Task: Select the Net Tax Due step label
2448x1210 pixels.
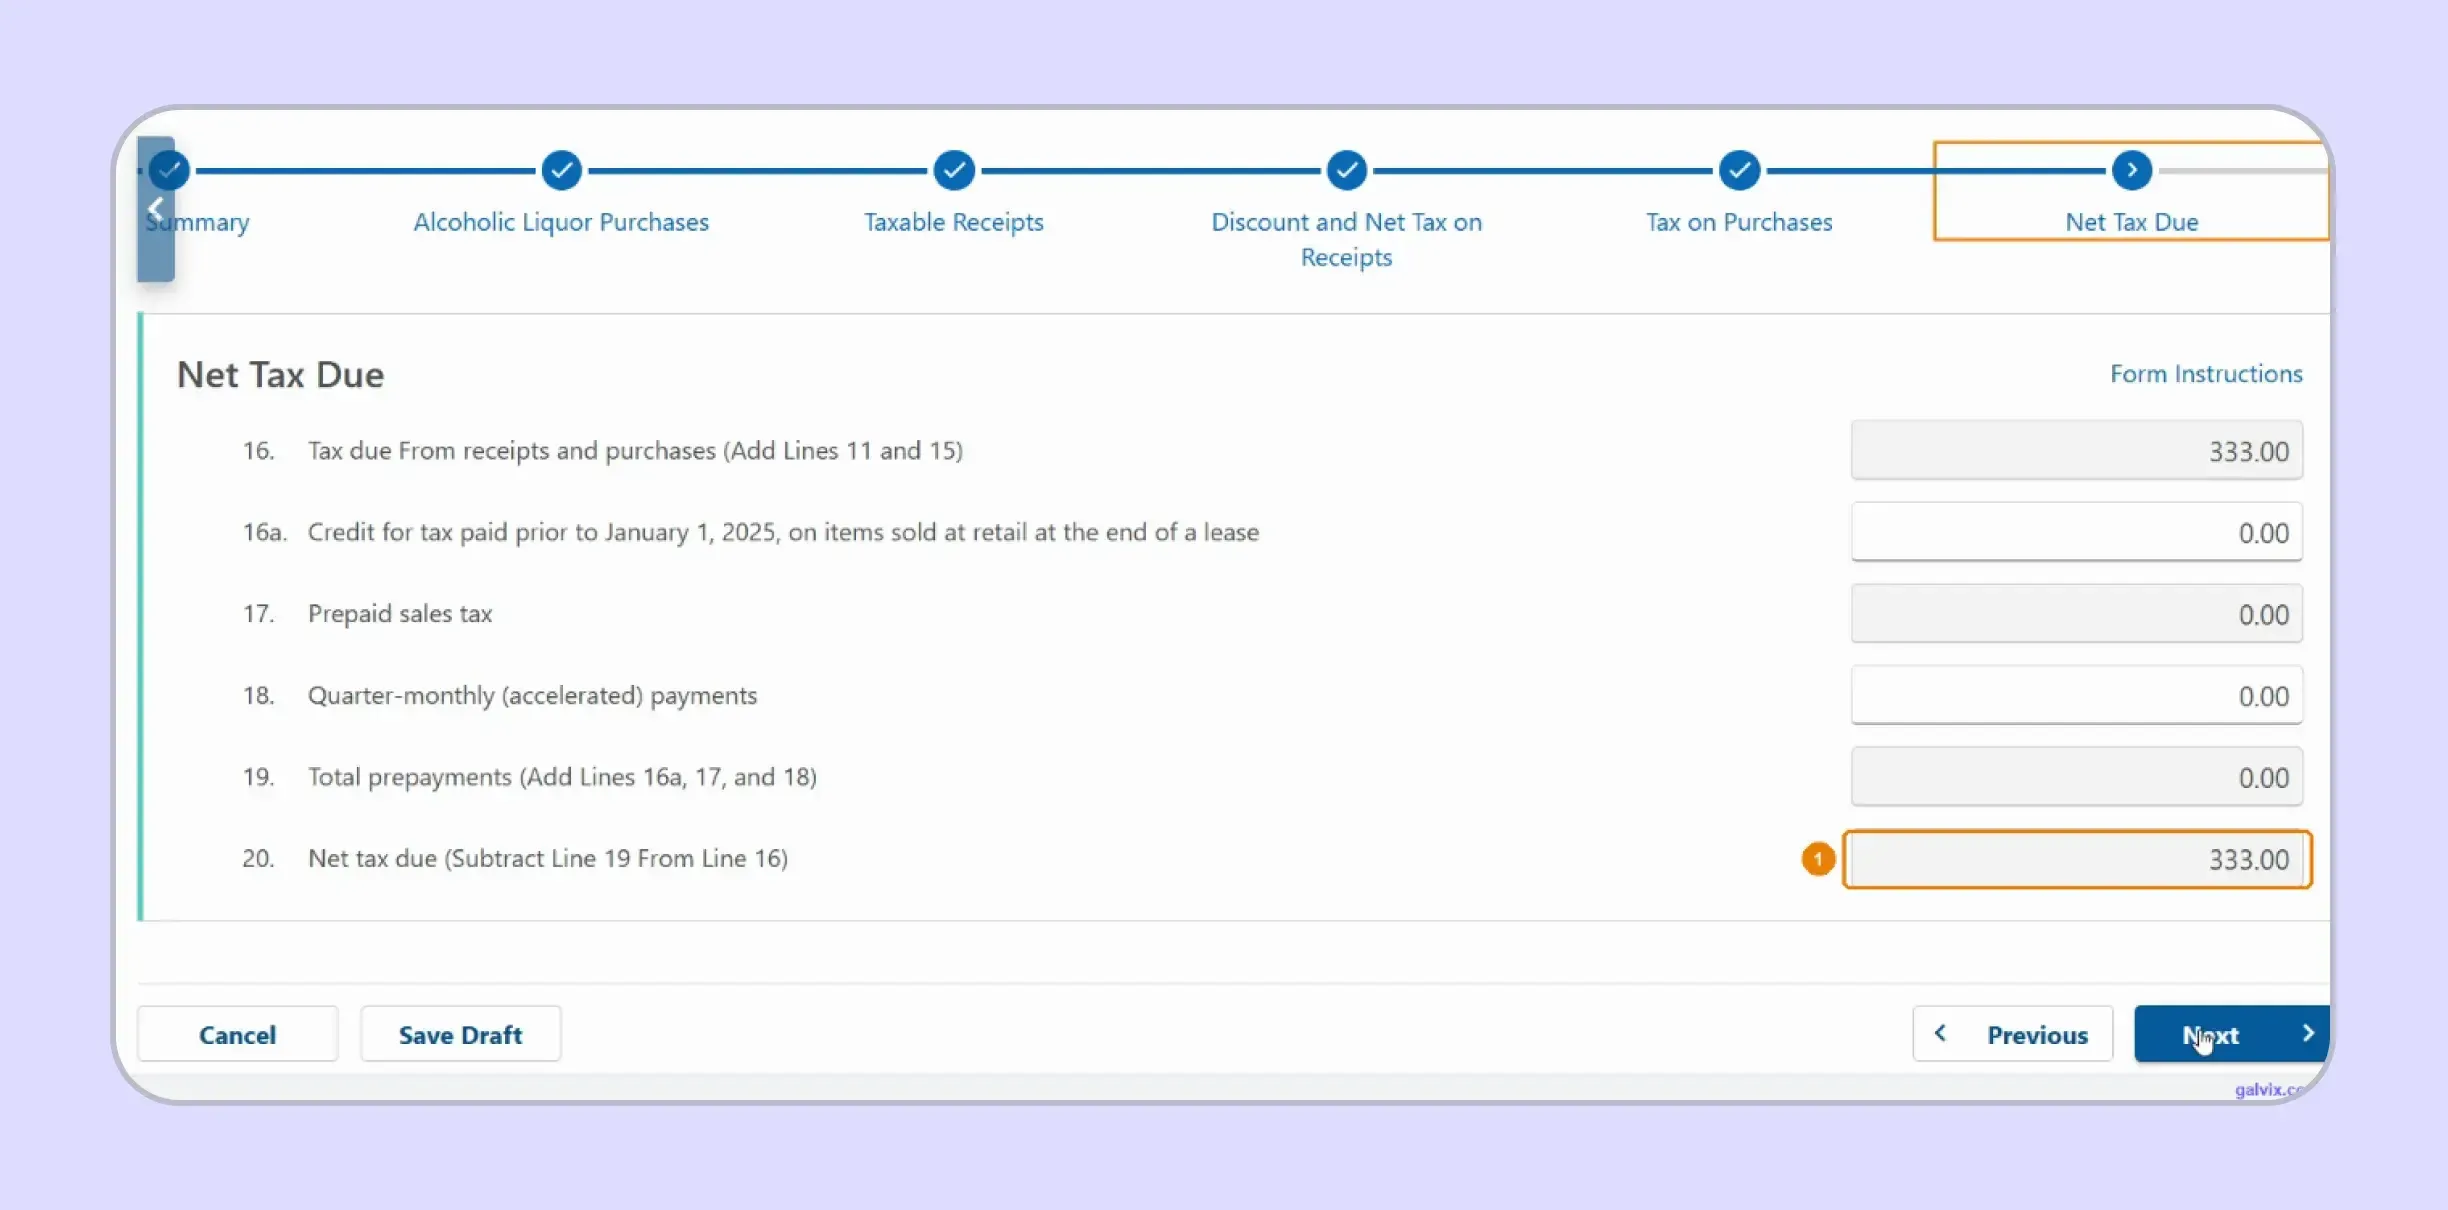Action: coord(2132,222)
